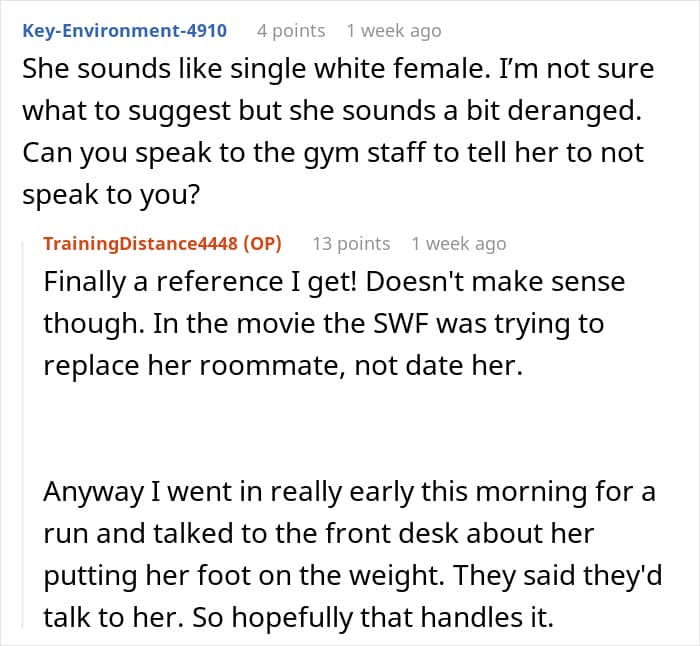Click the line "Finally a reference I get!"

click(200, 282)
